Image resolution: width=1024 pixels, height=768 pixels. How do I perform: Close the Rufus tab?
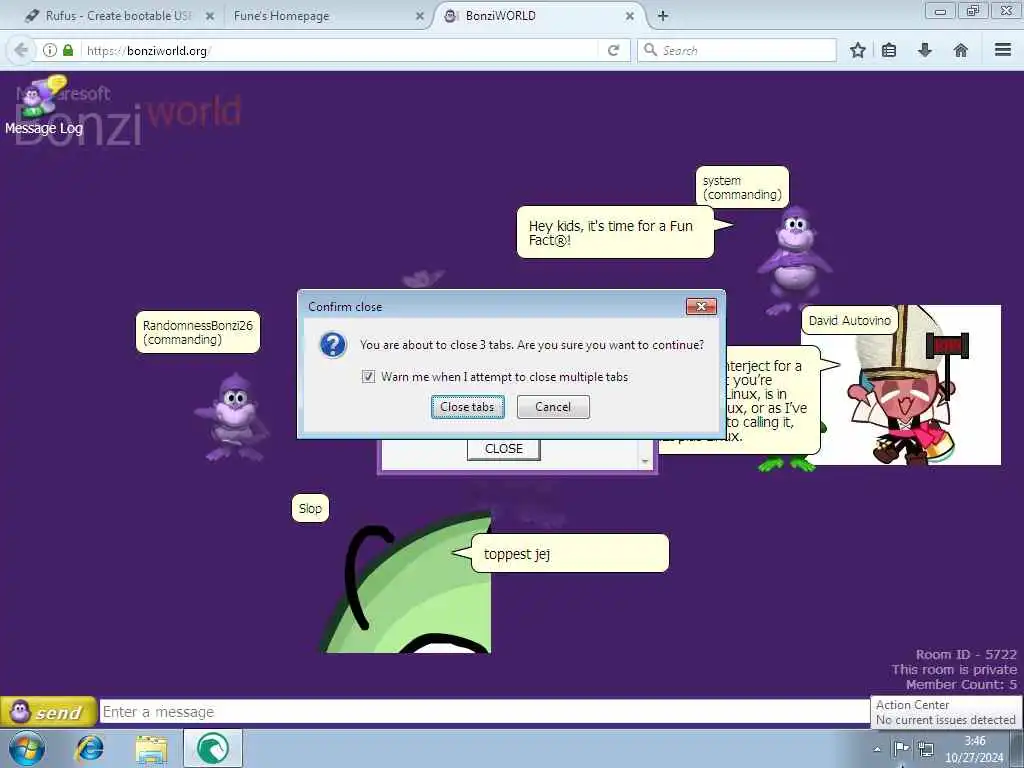pyautogui.click(x=210, y=16)
